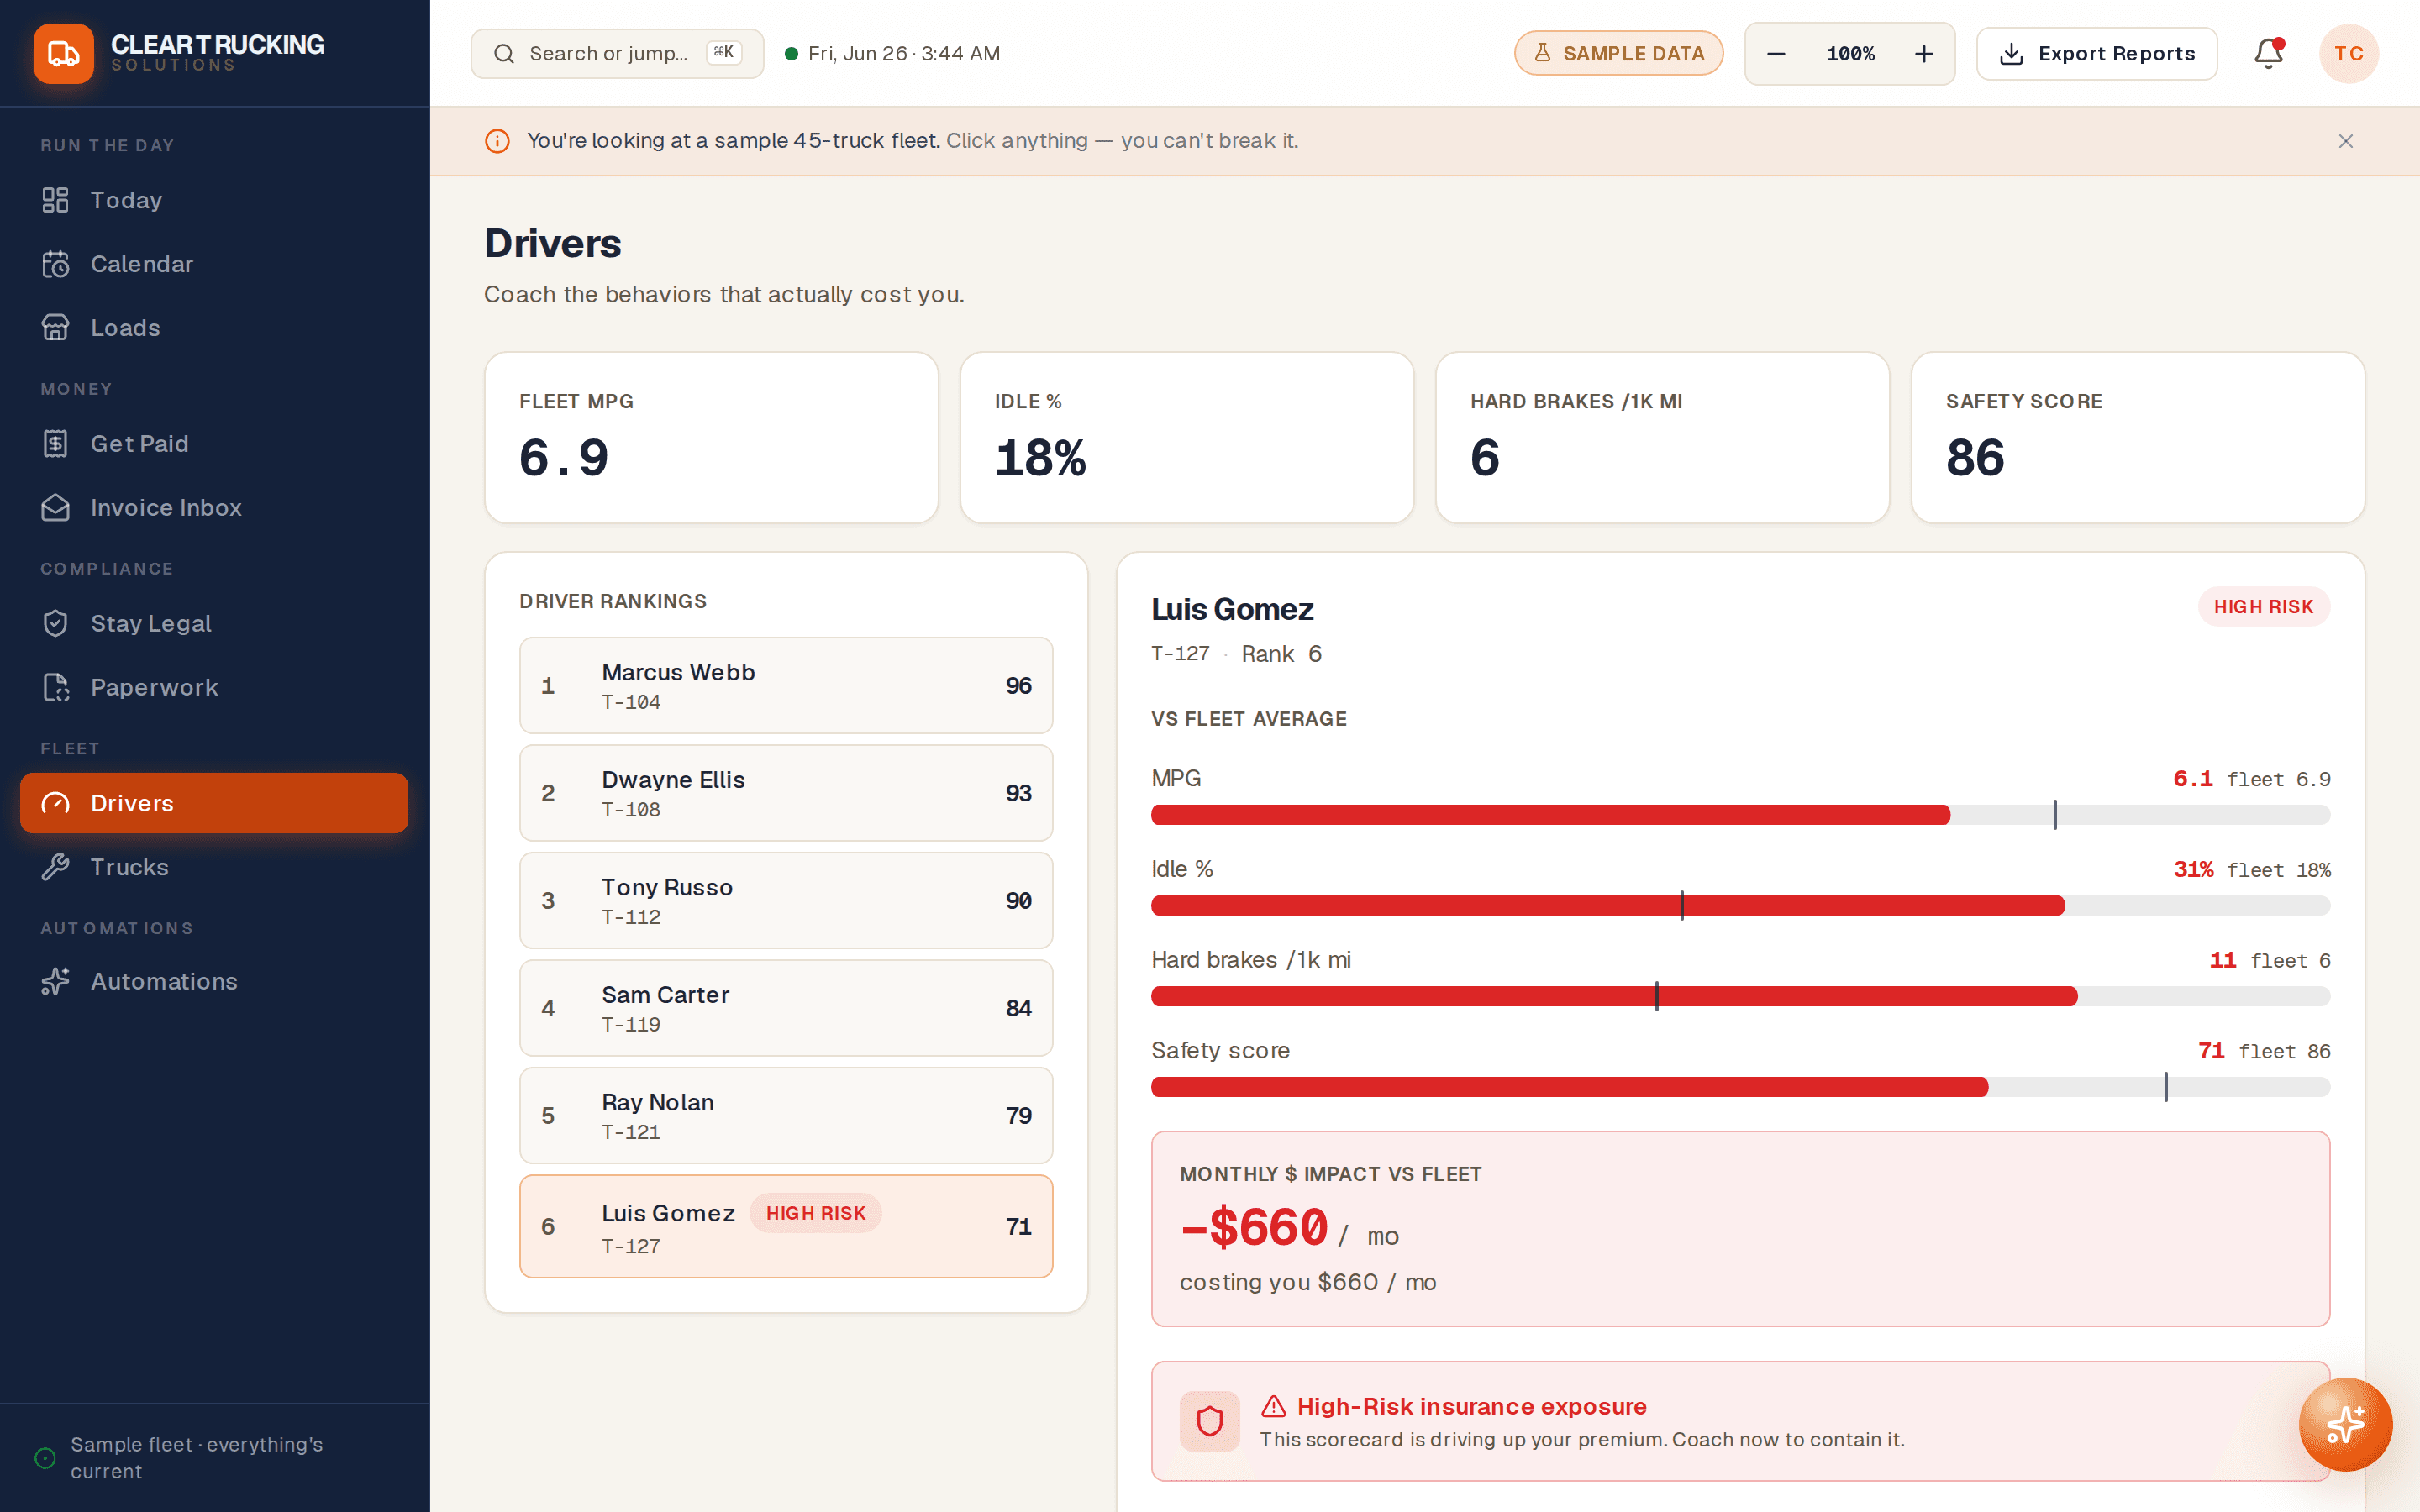Select Marcus Webb in driver rankings

pos(786,685)
